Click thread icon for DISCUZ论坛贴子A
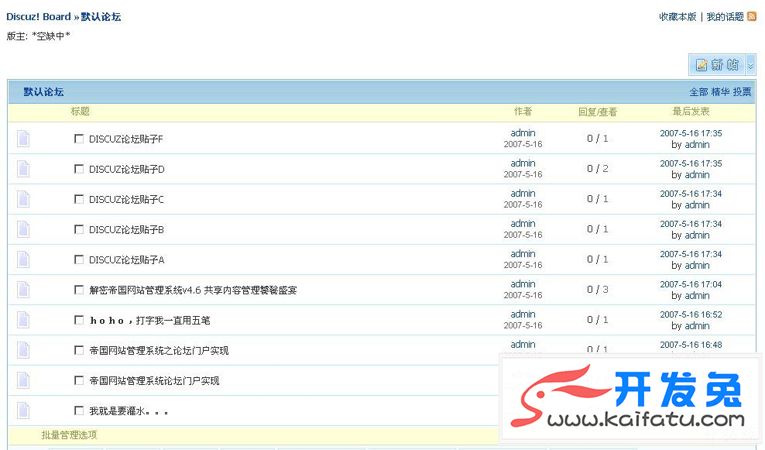This screenshot has width=765, height=450. pyautogui.click(x=23, y=260)
